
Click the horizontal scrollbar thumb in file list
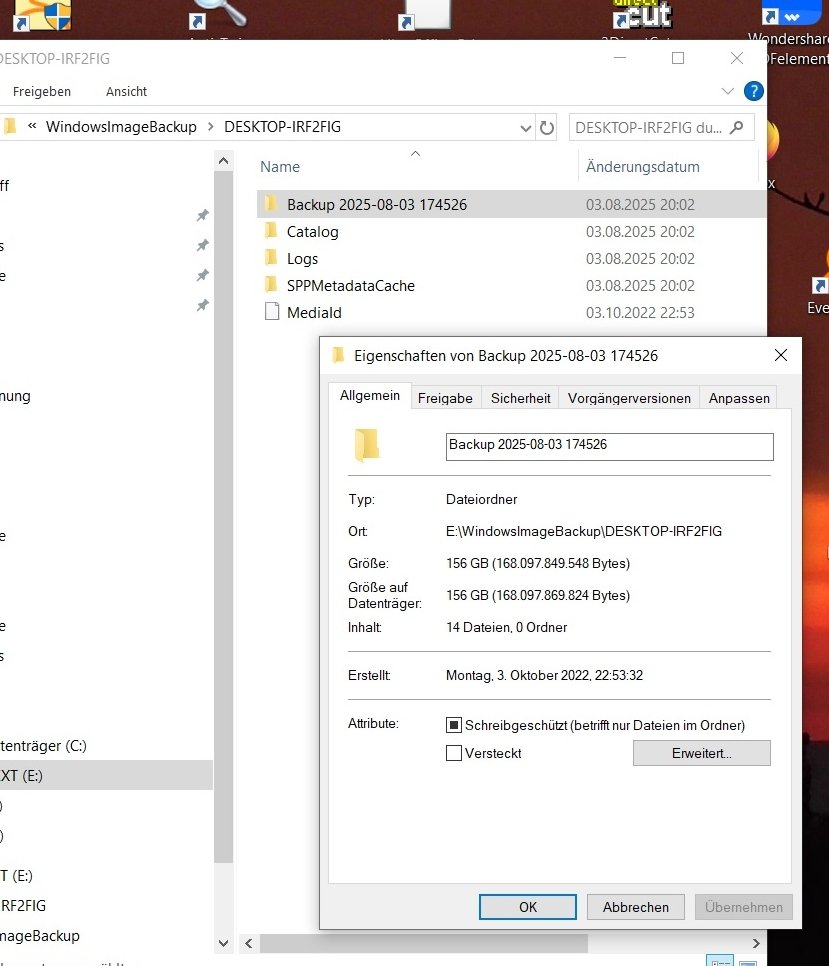coord(424,943)
